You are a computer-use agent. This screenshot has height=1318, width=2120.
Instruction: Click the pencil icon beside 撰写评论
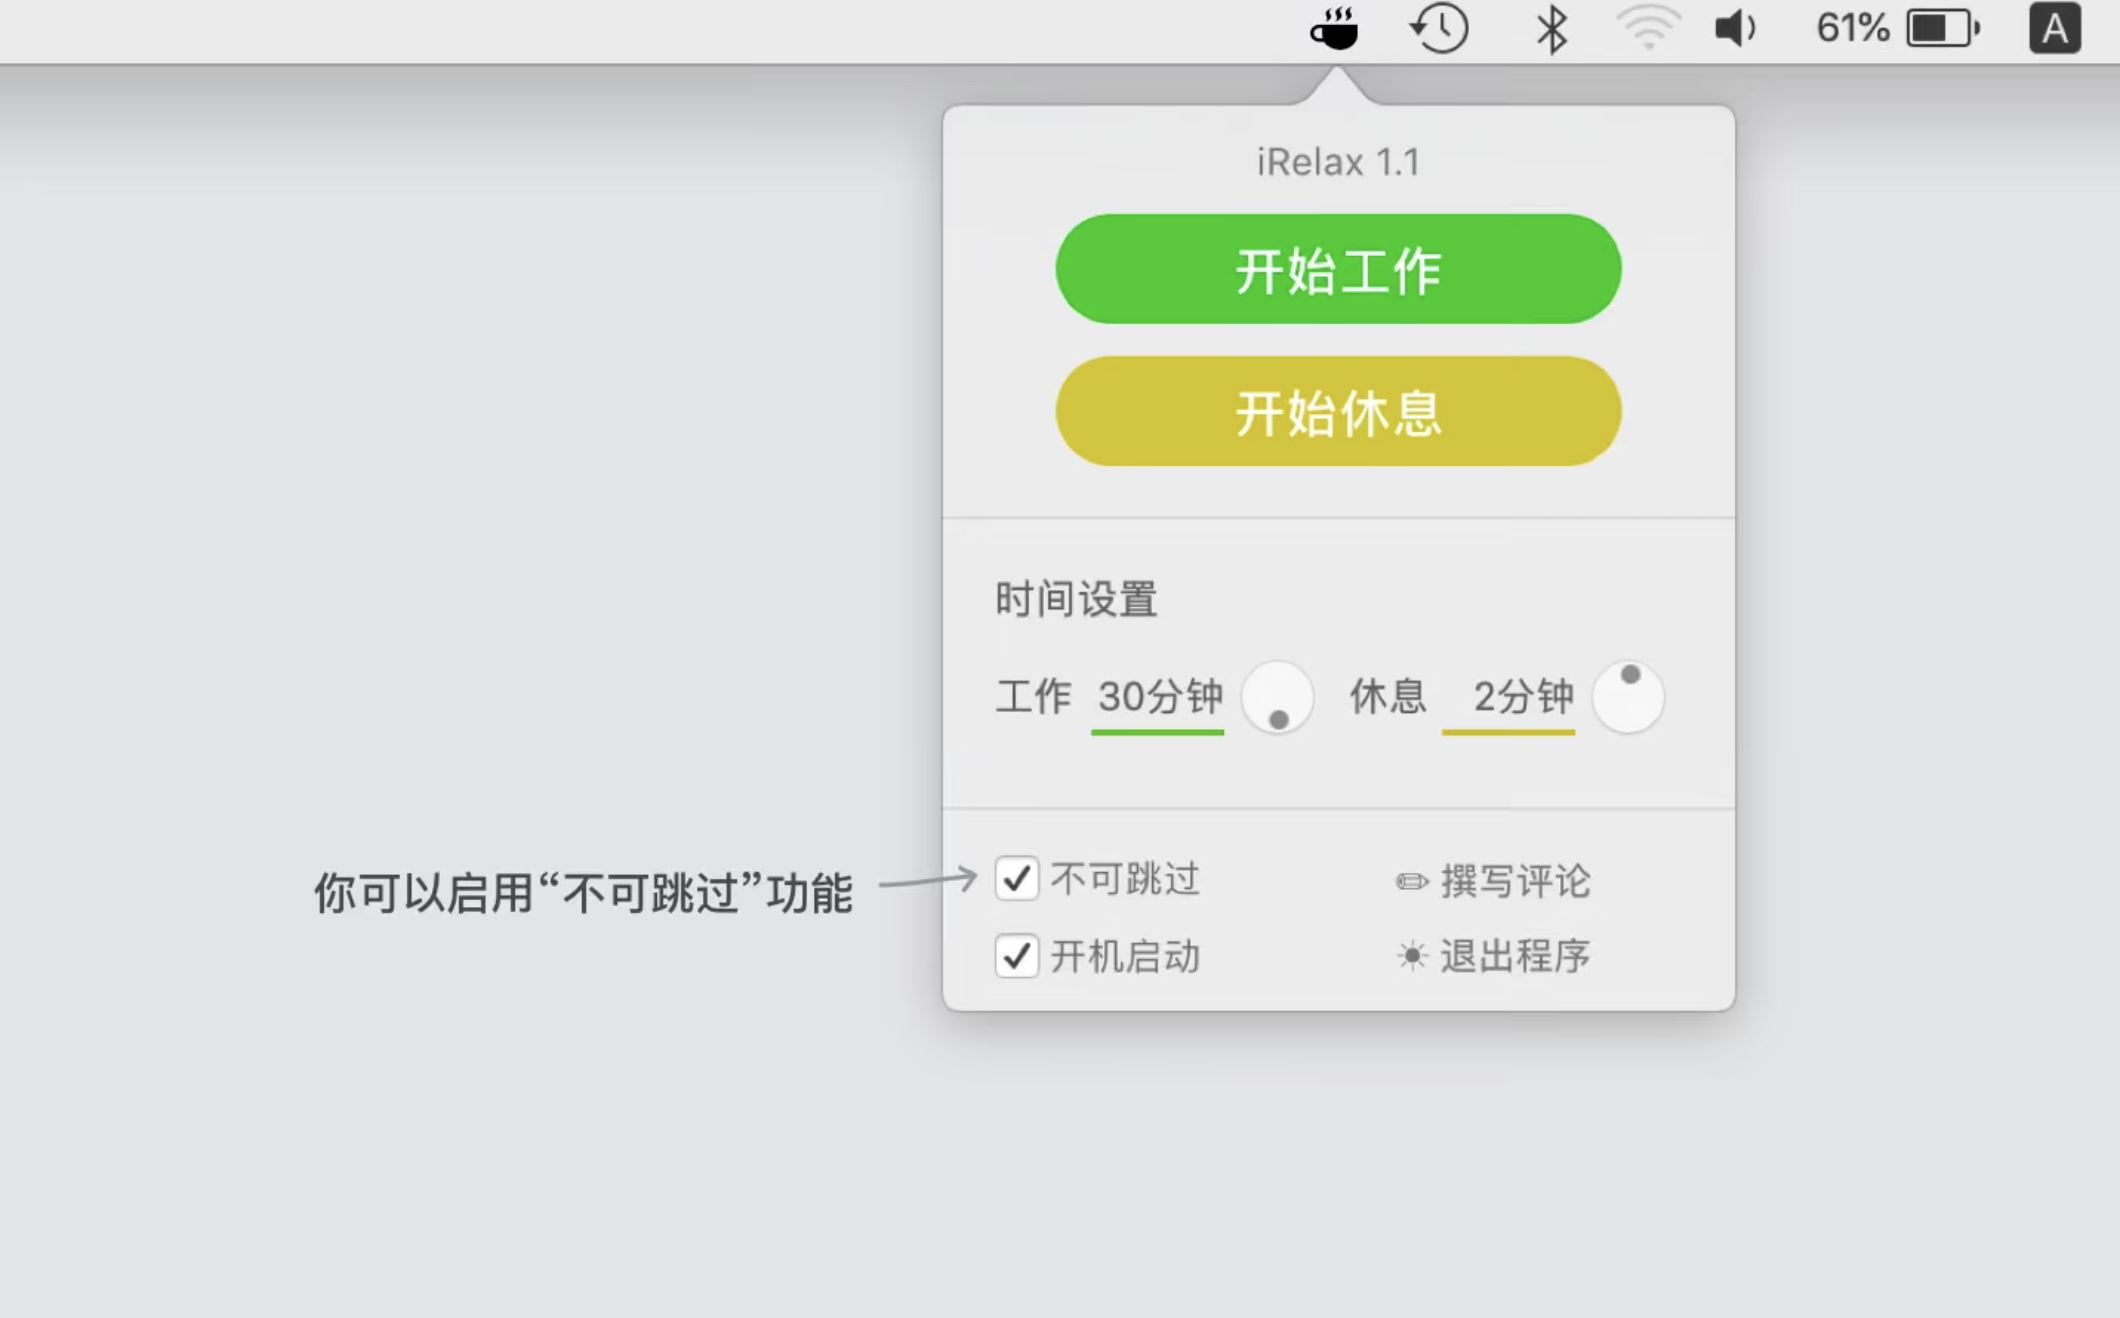pos(1412,881)
